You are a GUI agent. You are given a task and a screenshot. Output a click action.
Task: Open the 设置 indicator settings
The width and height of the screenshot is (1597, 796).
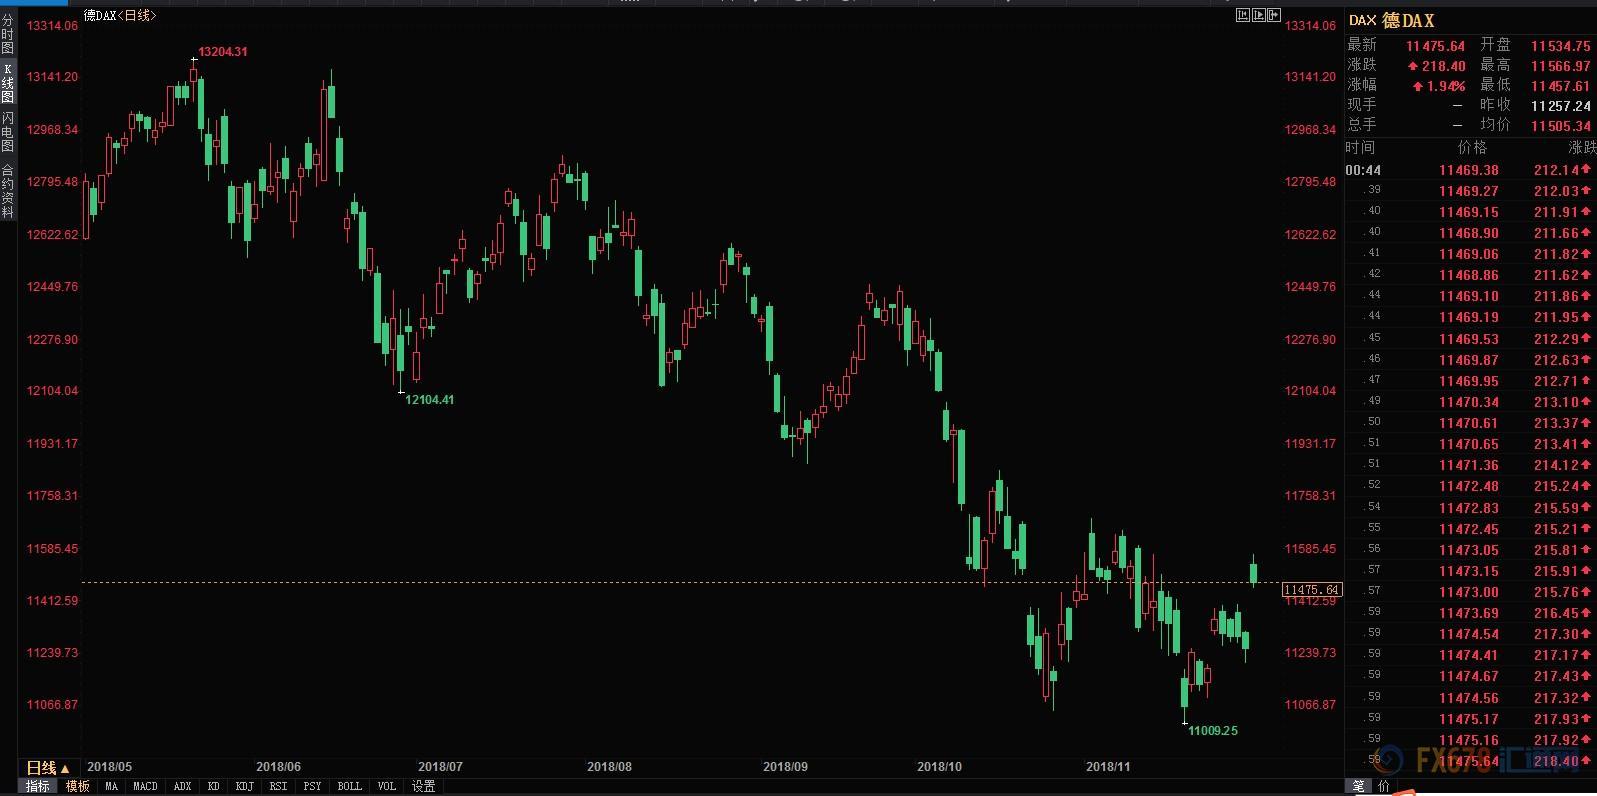coord(423,787)
